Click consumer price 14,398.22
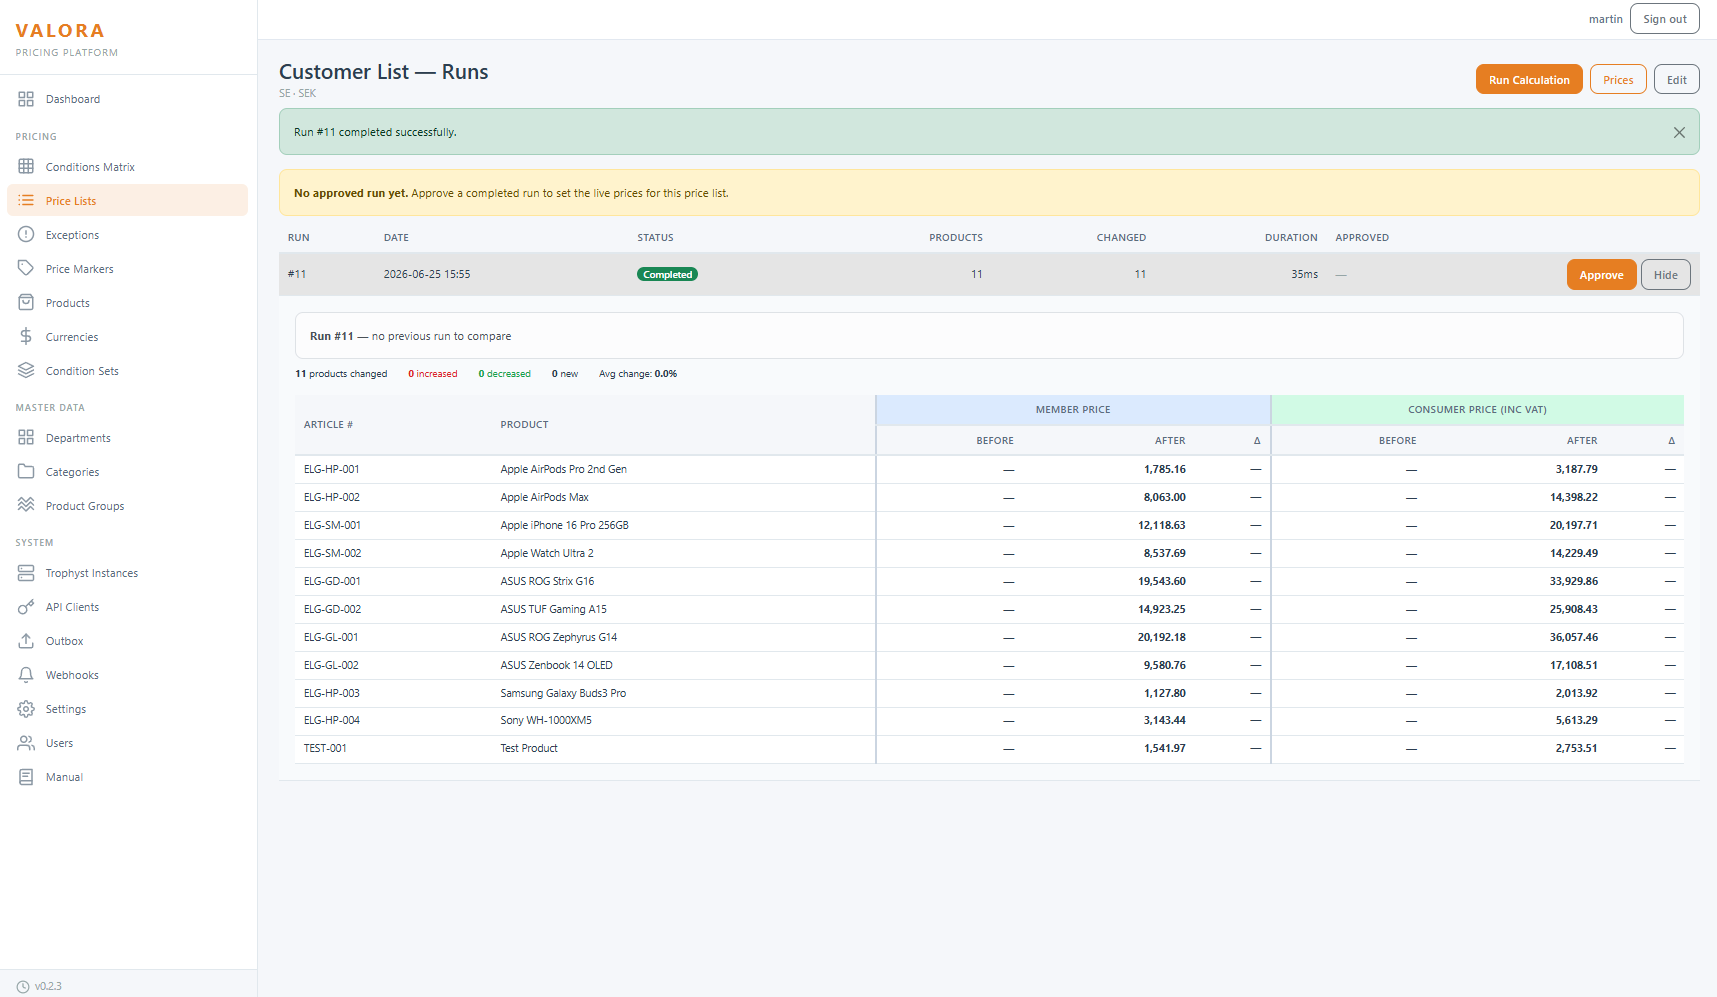The image size is (1717, 997). point(1574,497)
